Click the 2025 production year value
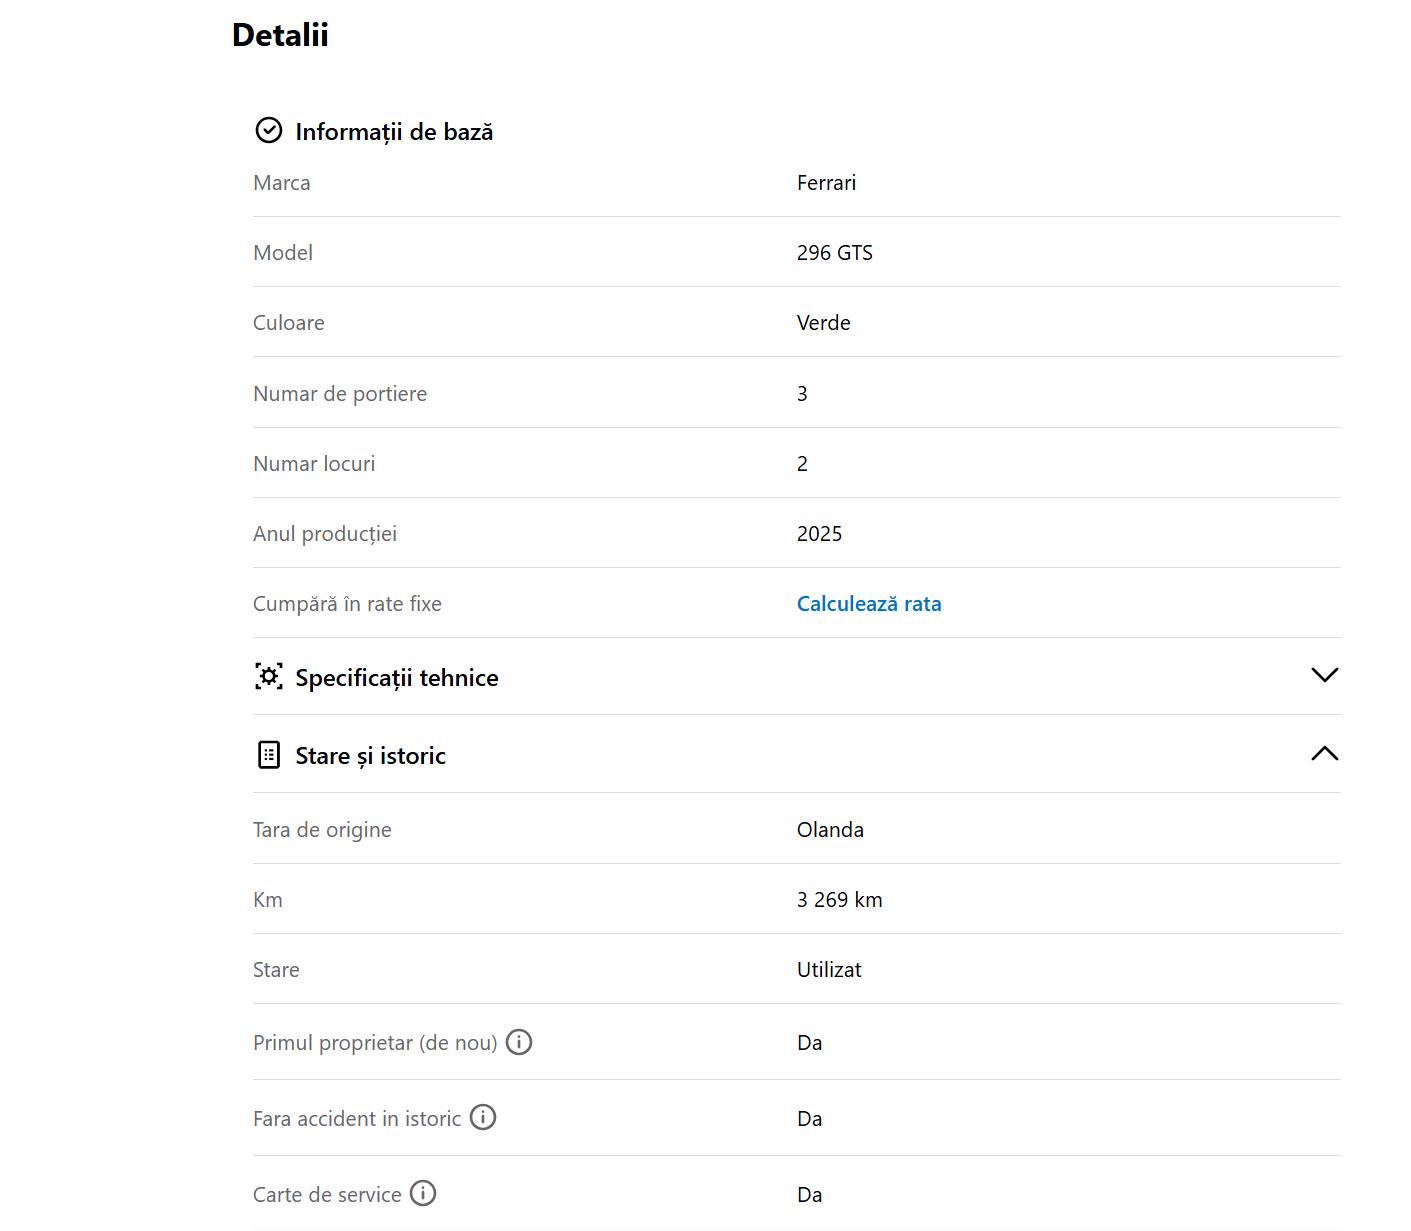 (x=819, y=534)
